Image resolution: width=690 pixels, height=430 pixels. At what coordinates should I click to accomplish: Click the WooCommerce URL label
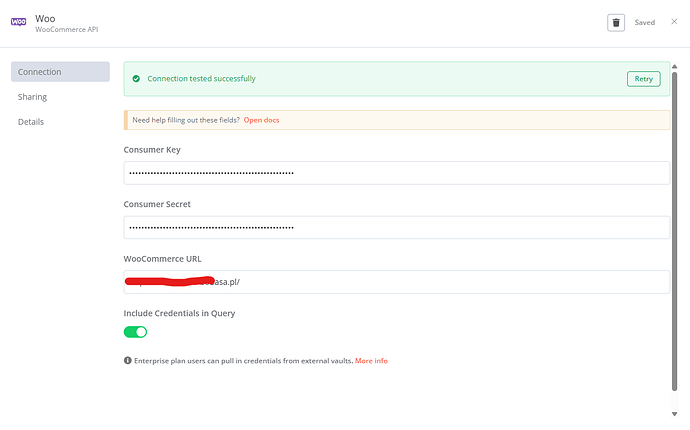[x=162, y=259]
